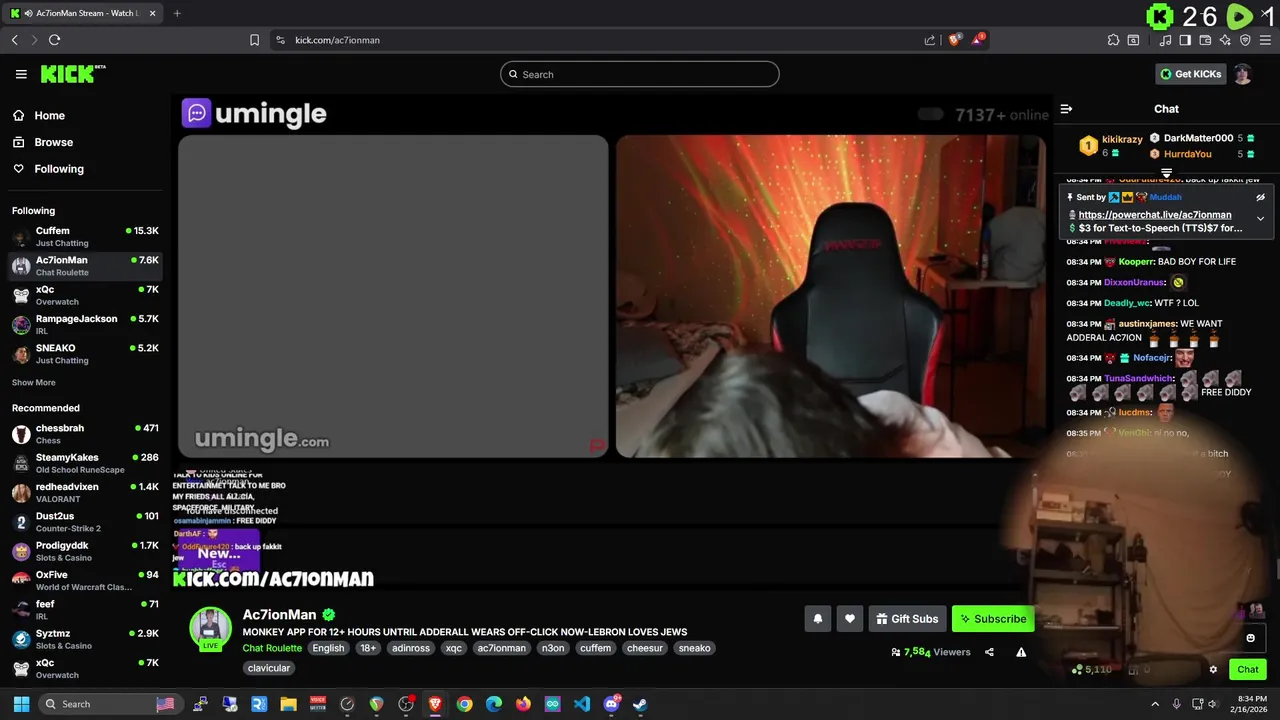The image size is (1280, 720).
Task: Click the kikikrazy top gifter
Action: pos(1122,139)
